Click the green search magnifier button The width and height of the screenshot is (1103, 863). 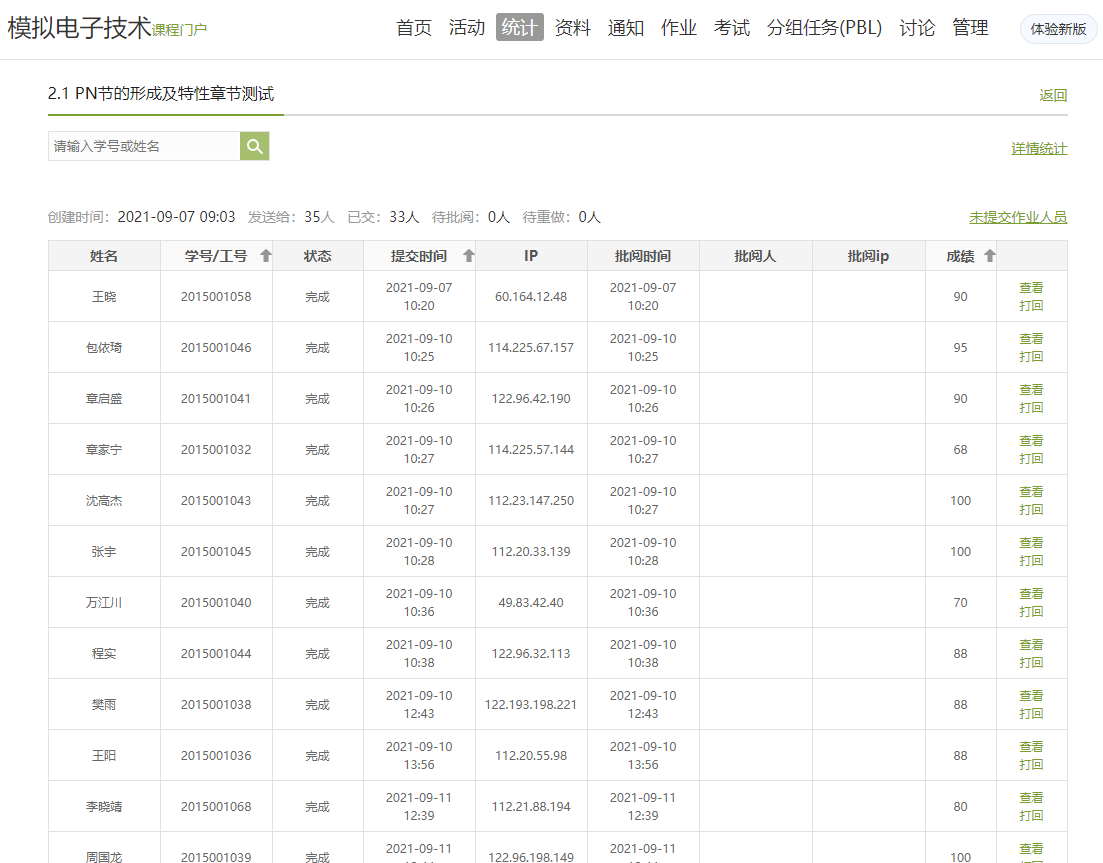pyautogui.click(x=254, y=146)
